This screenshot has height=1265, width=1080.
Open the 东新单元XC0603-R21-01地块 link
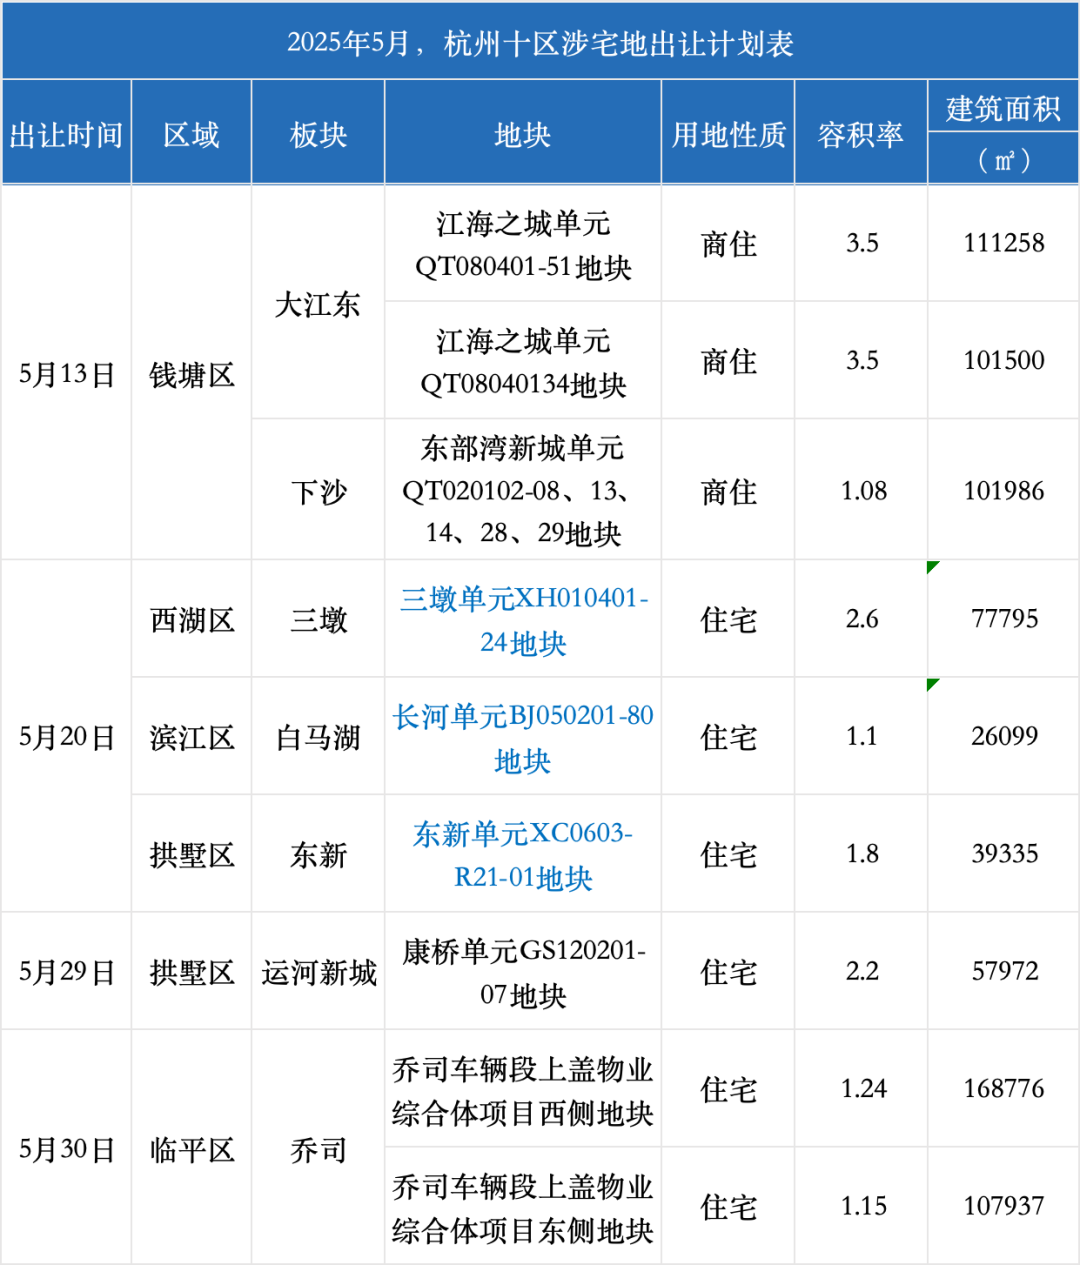click(523, 855)
